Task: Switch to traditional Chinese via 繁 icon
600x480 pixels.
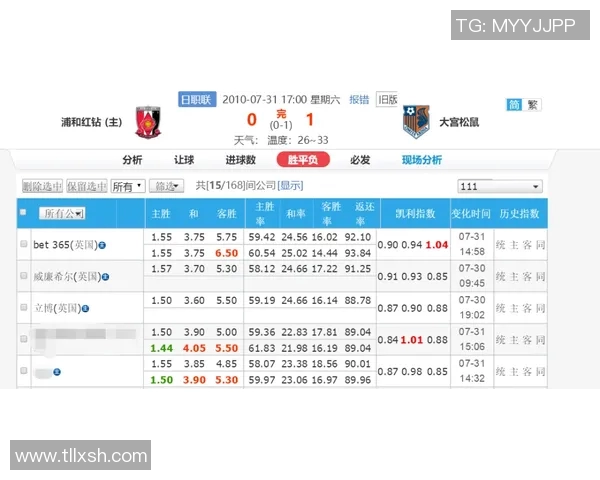Action: tap(532, 104)
